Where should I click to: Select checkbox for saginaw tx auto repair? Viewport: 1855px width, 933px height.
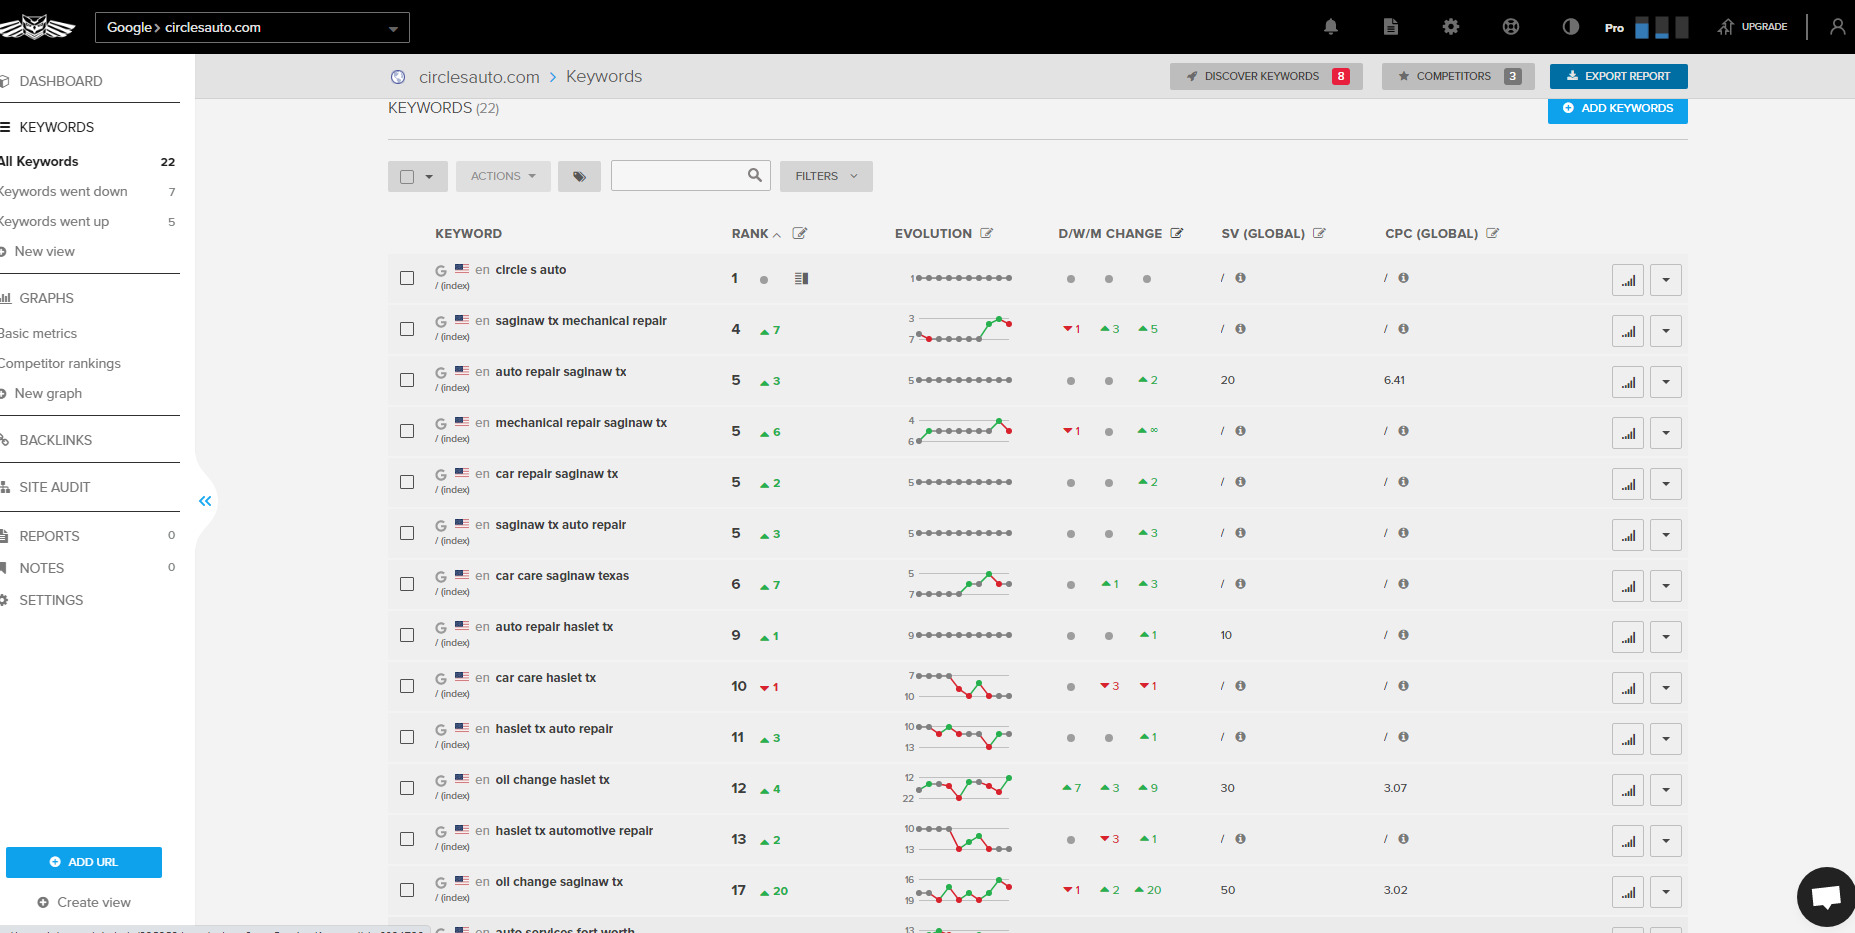point(407,533)
